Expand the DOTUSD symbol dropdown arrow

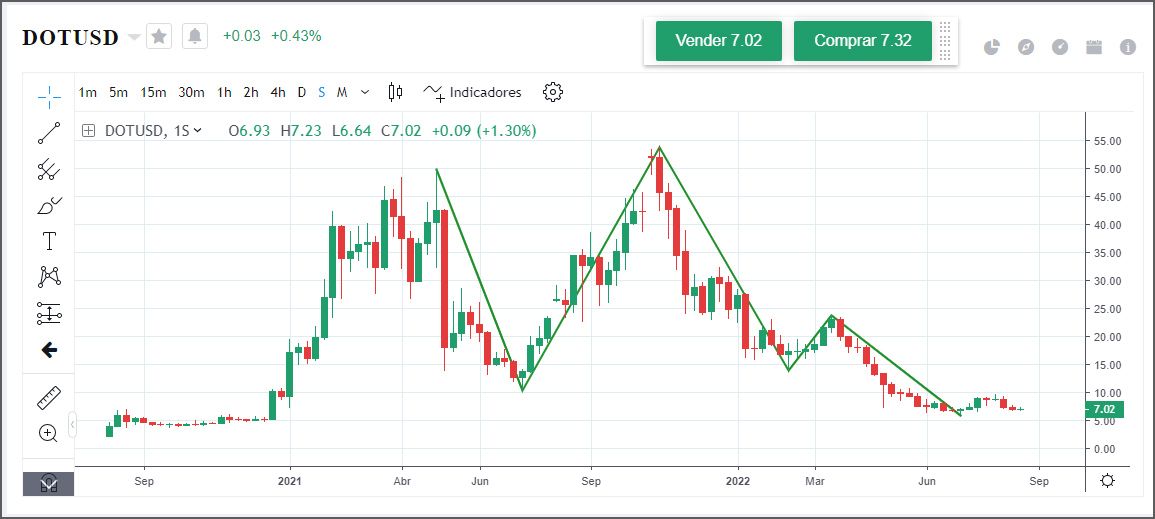point(134,37)
